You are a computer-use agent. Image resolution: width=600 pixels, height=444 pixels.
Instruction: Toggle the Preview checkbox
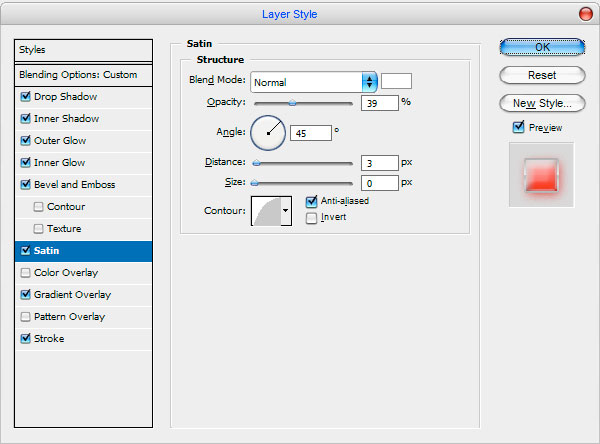point(518,127)
